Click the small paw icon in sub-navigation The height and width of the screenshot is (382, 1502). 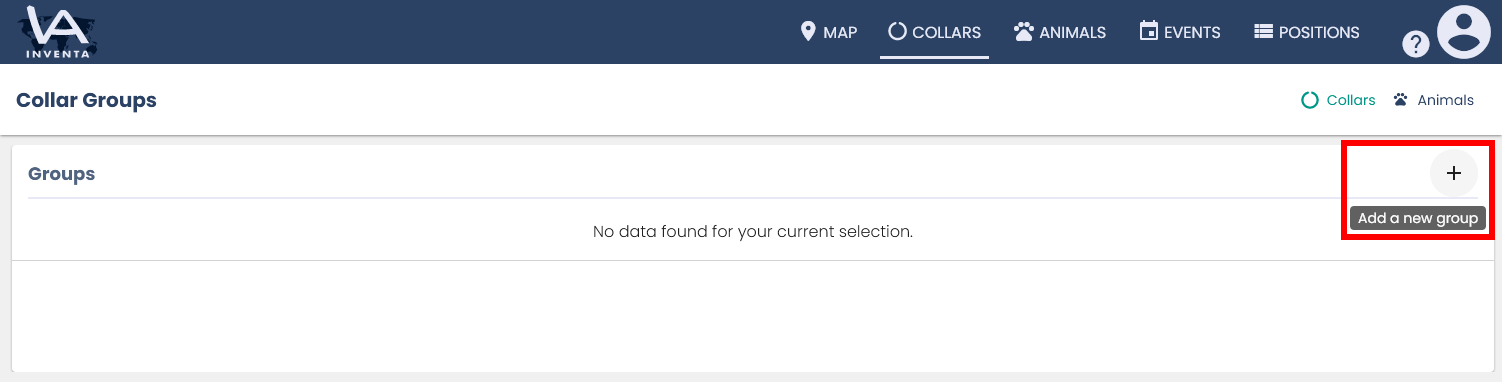(1400, 100)
